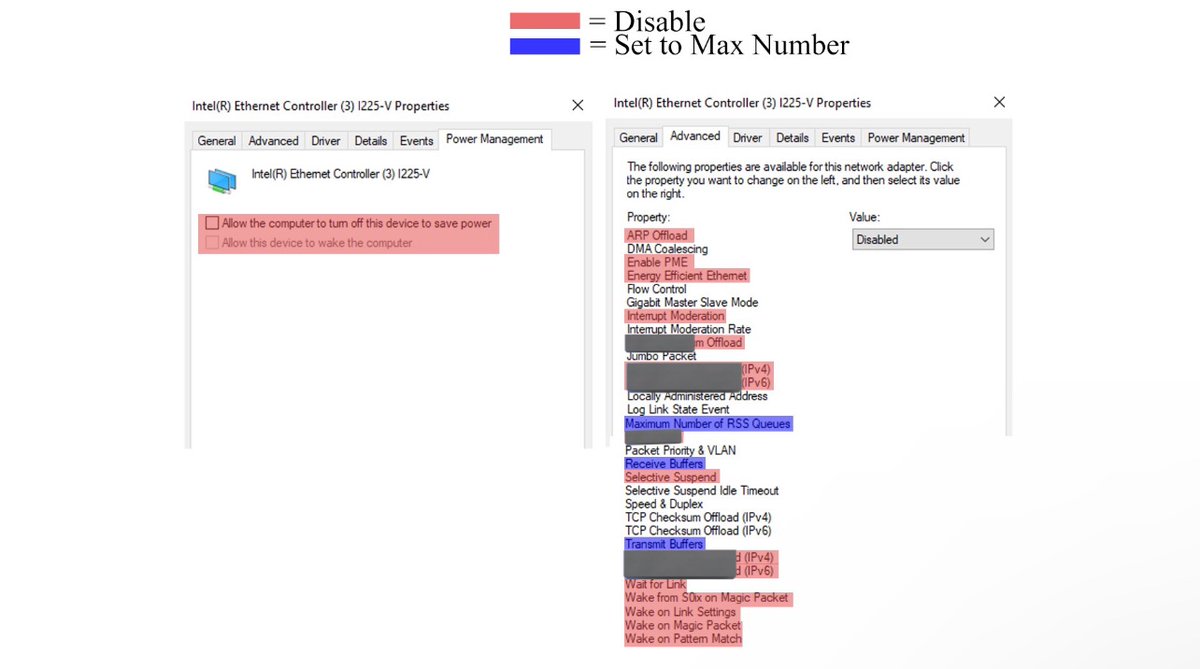The width and height of the screenshot is (1200, 669).
Task: Select the Wait for Link property
Action: click(655, 584)
